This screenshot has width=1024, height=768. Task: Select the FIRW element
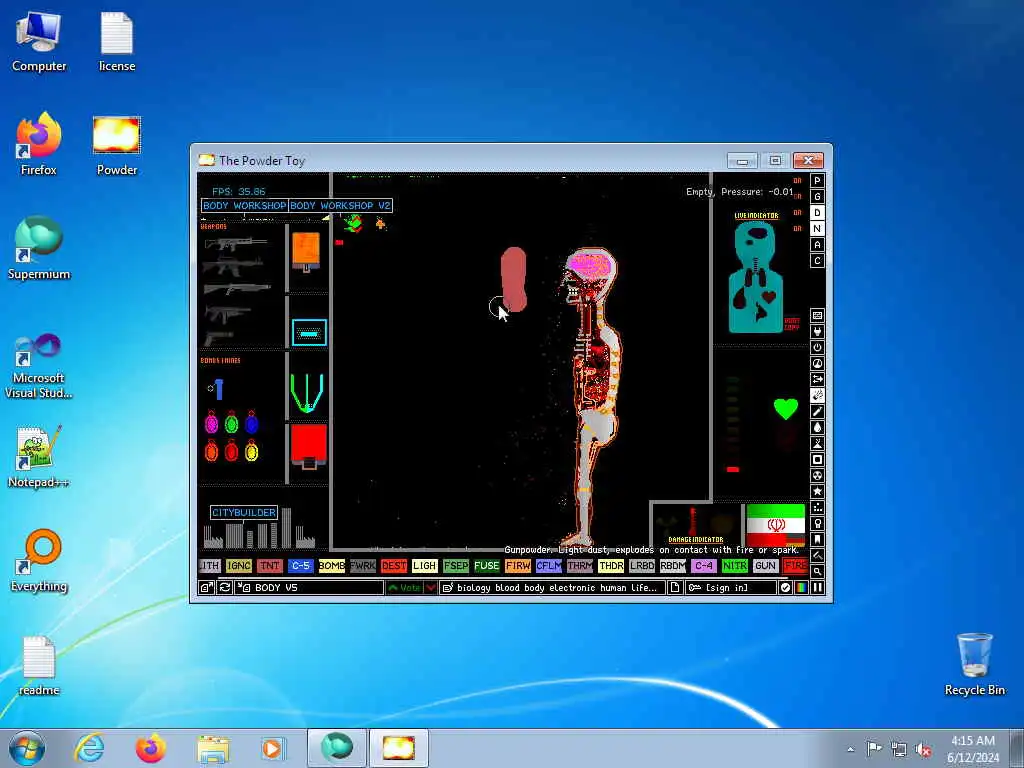(518, 566)
